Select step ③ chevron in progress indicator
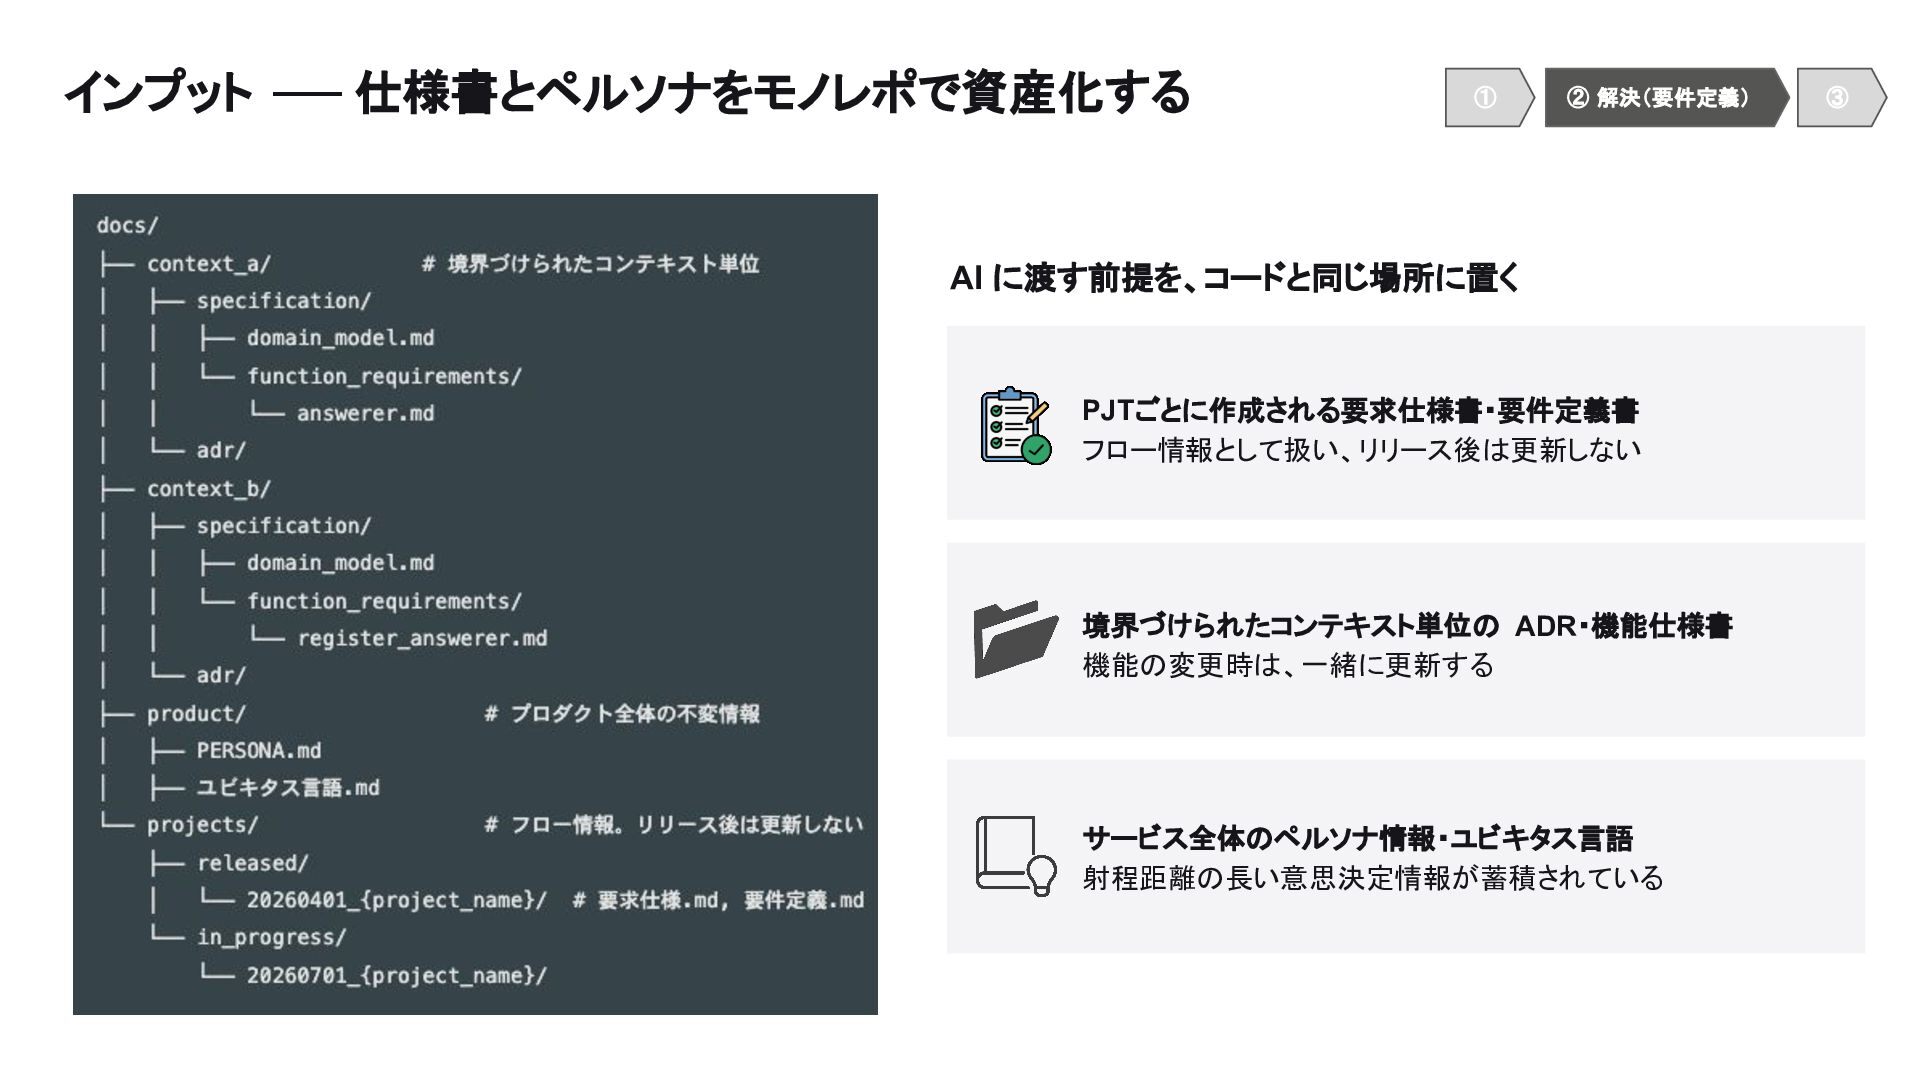The width and height of the screenshot is (1920, 1080). pos(1841,97)
